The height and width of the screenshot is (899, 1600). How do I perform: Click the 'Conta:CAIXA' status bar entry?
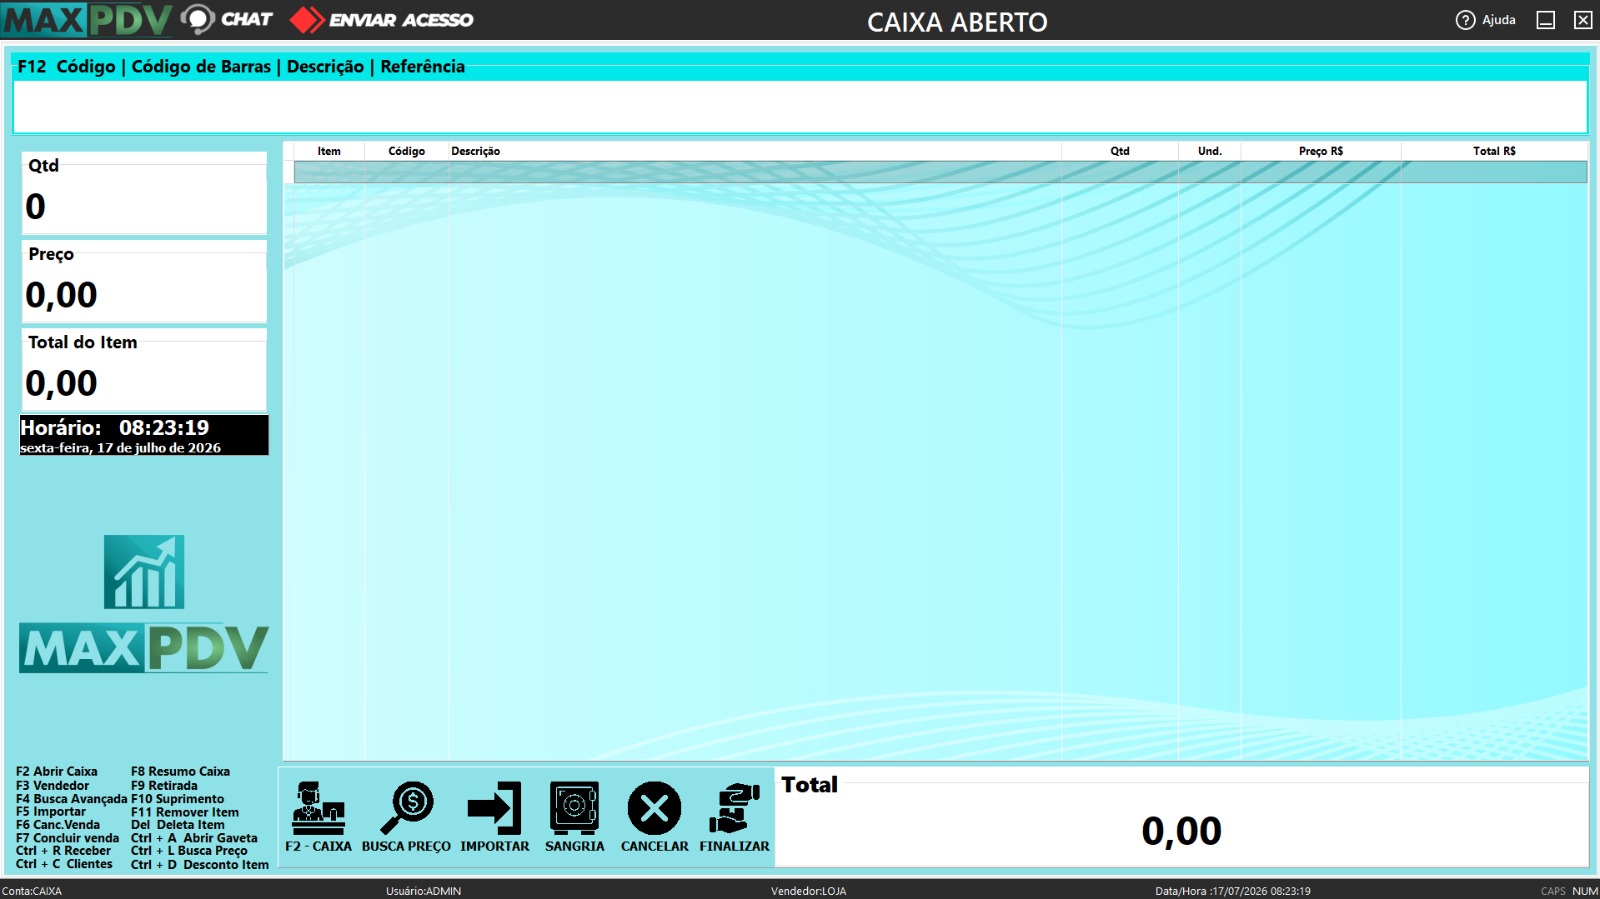pos(32,891)
